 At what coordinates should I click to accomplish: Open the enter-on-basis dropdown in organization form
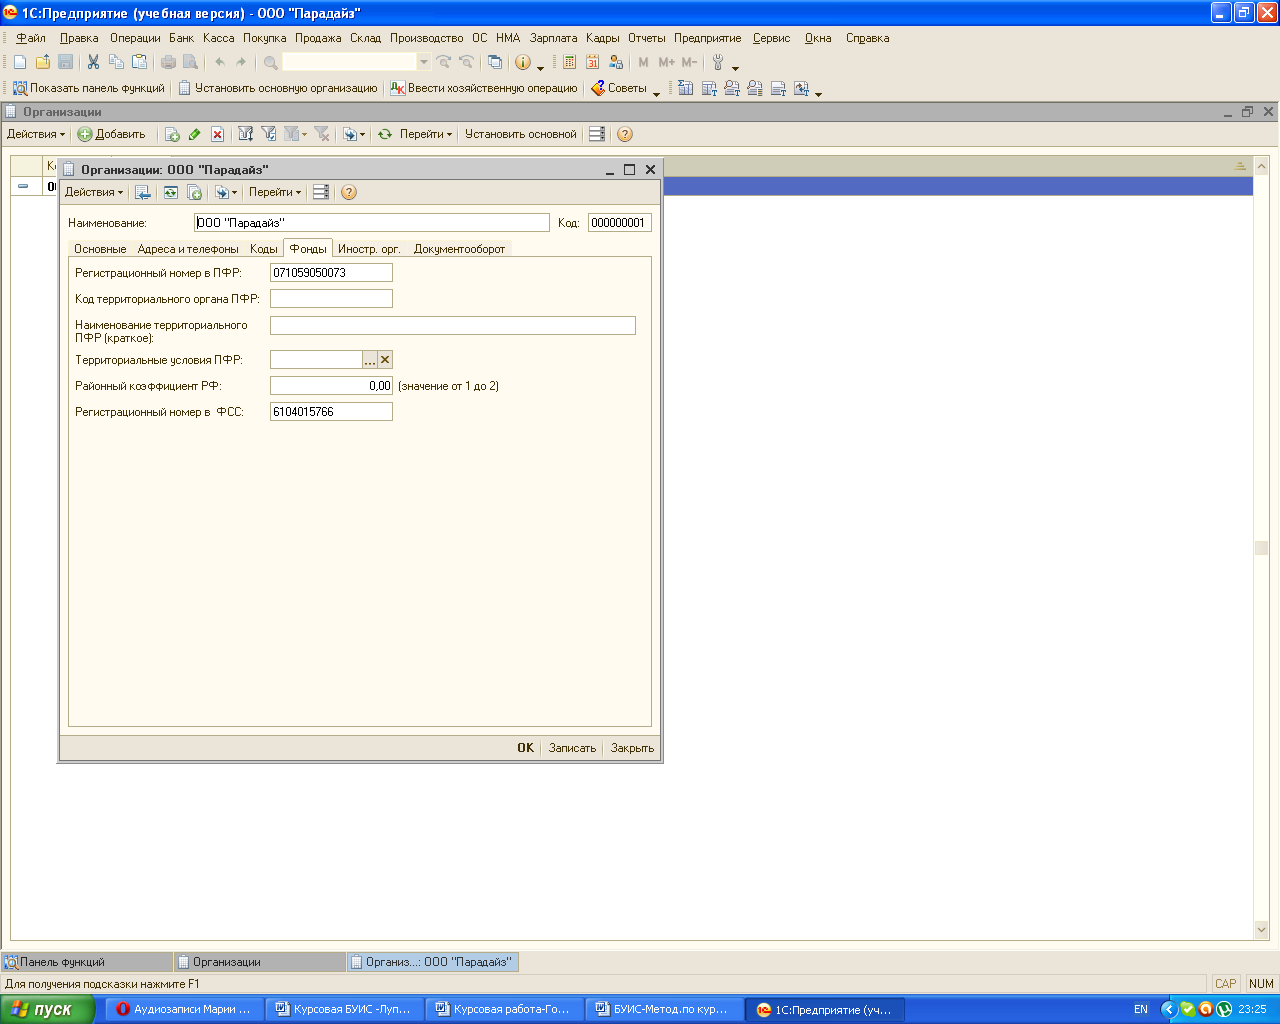tap(226, 192)
